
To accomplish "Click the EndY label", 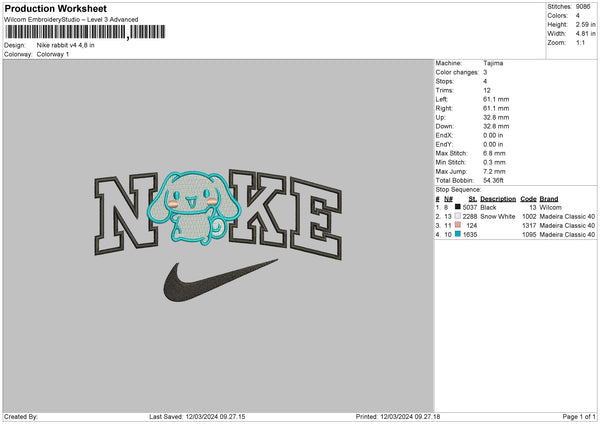I will point(444,144).
